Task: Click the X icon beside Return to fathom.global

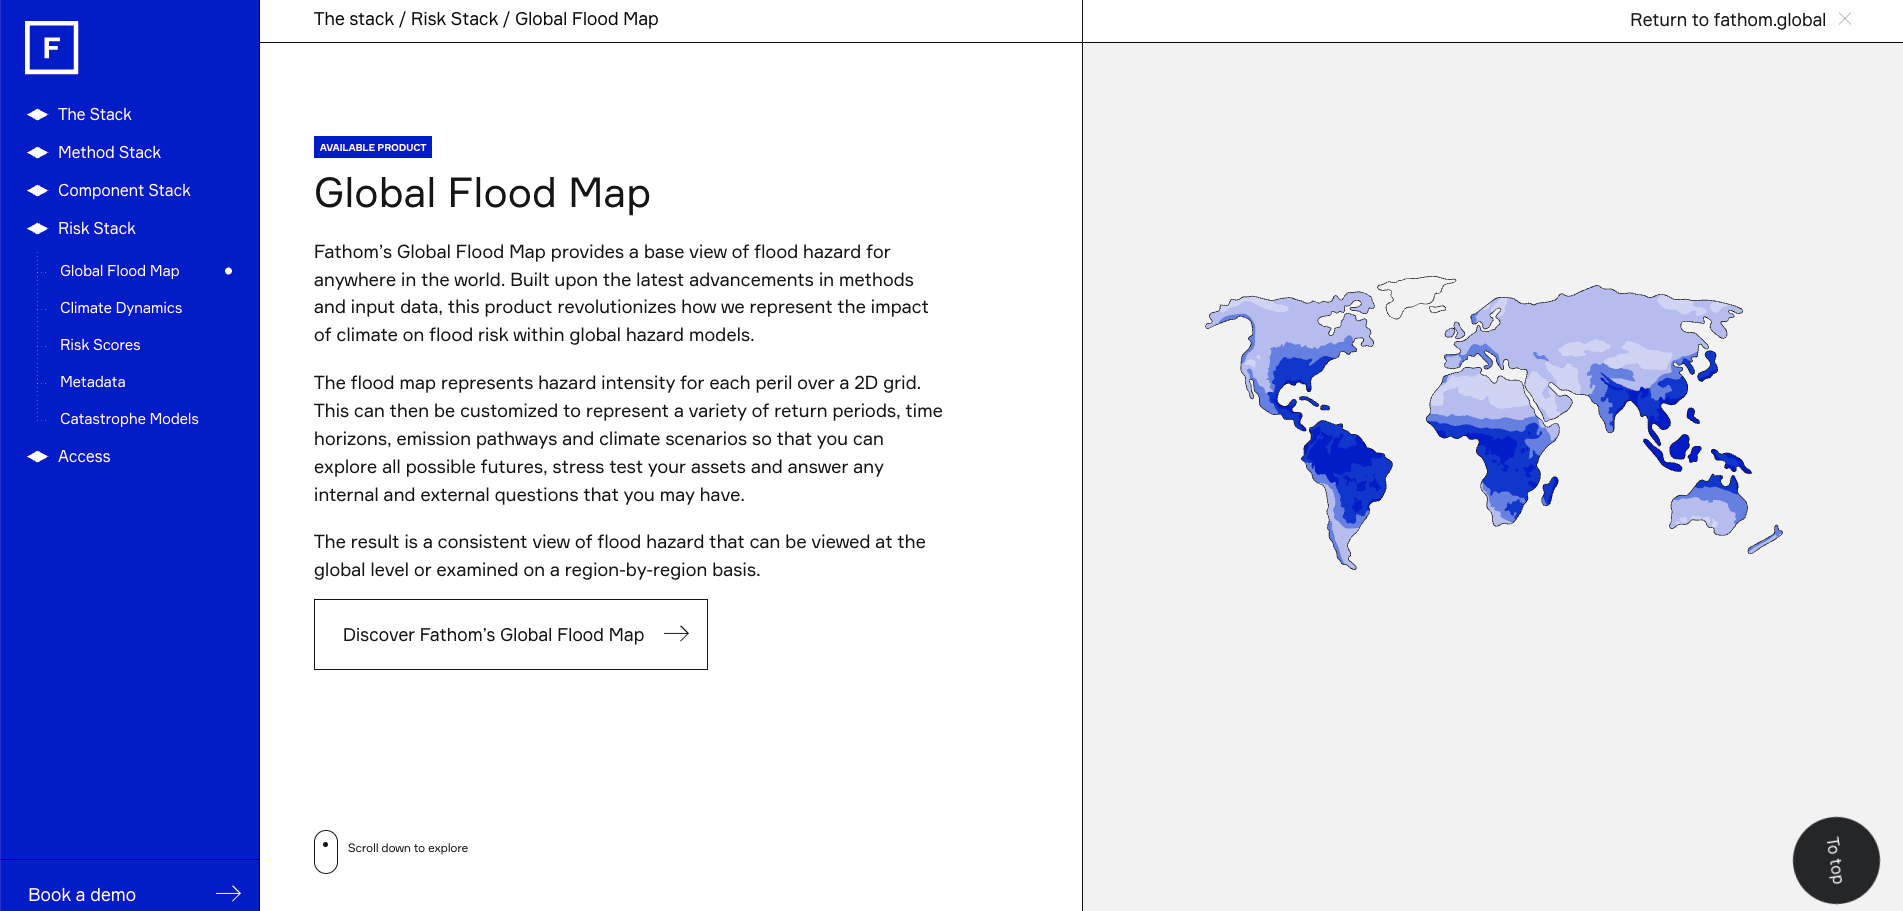Action: click(1845, 19)
